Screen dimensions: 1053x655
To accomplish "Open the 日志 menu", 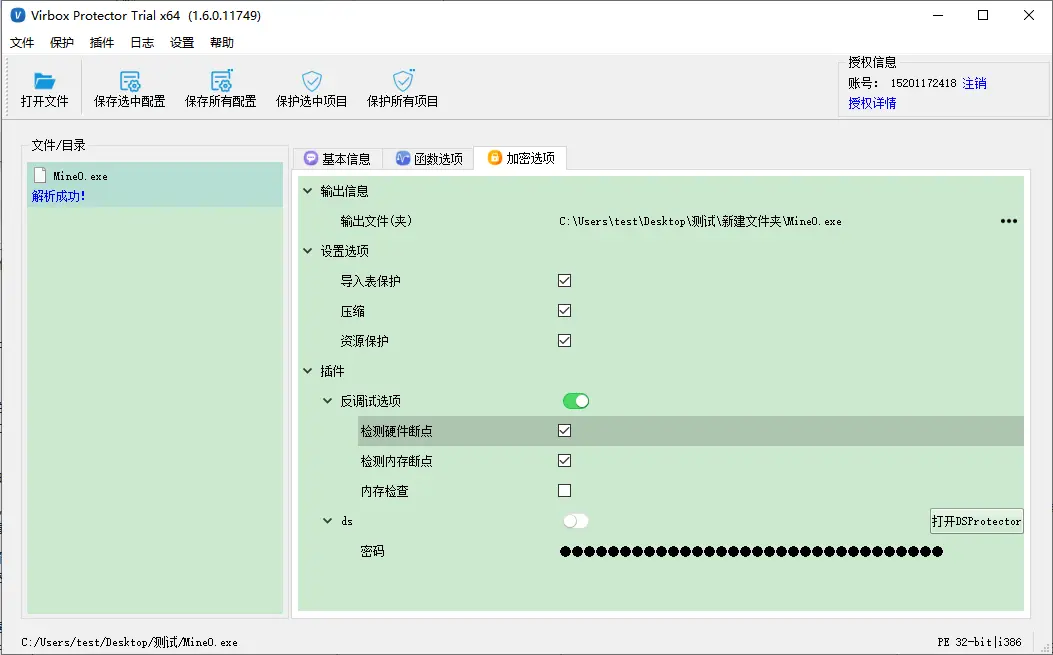I will pos(142,42).
